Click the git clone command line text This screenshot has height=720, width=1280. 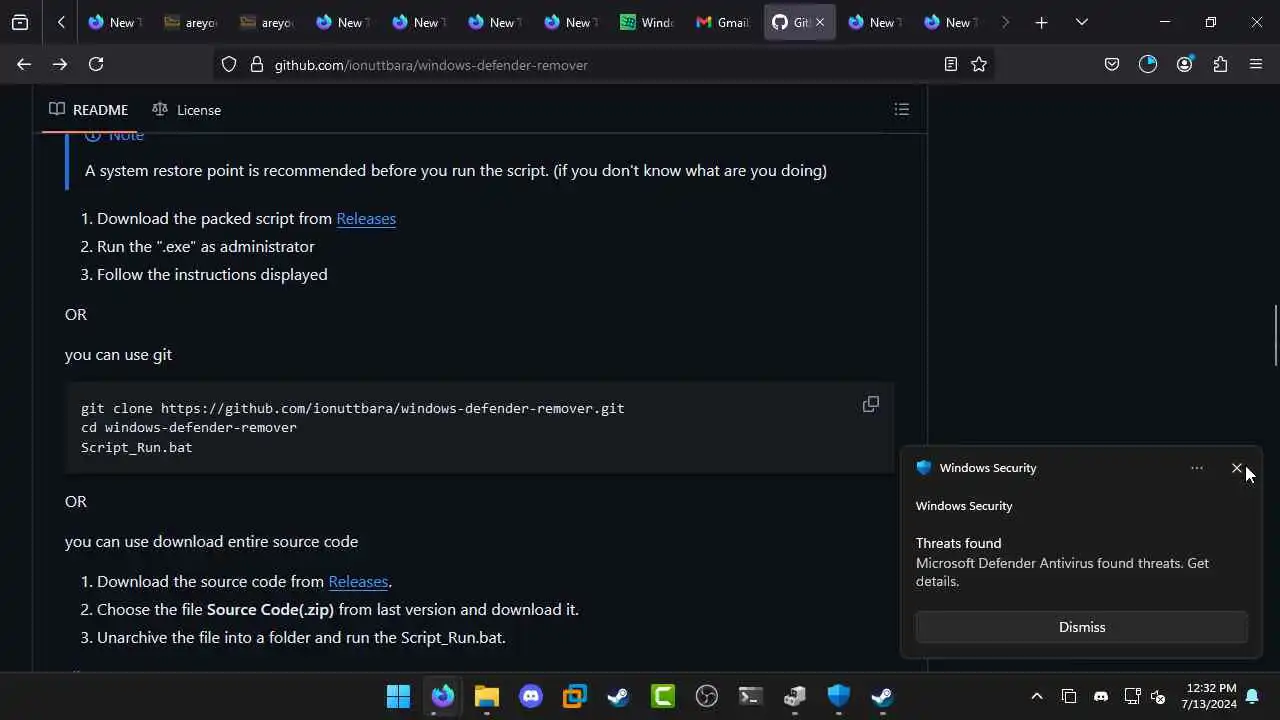click(x=352, y=408)
